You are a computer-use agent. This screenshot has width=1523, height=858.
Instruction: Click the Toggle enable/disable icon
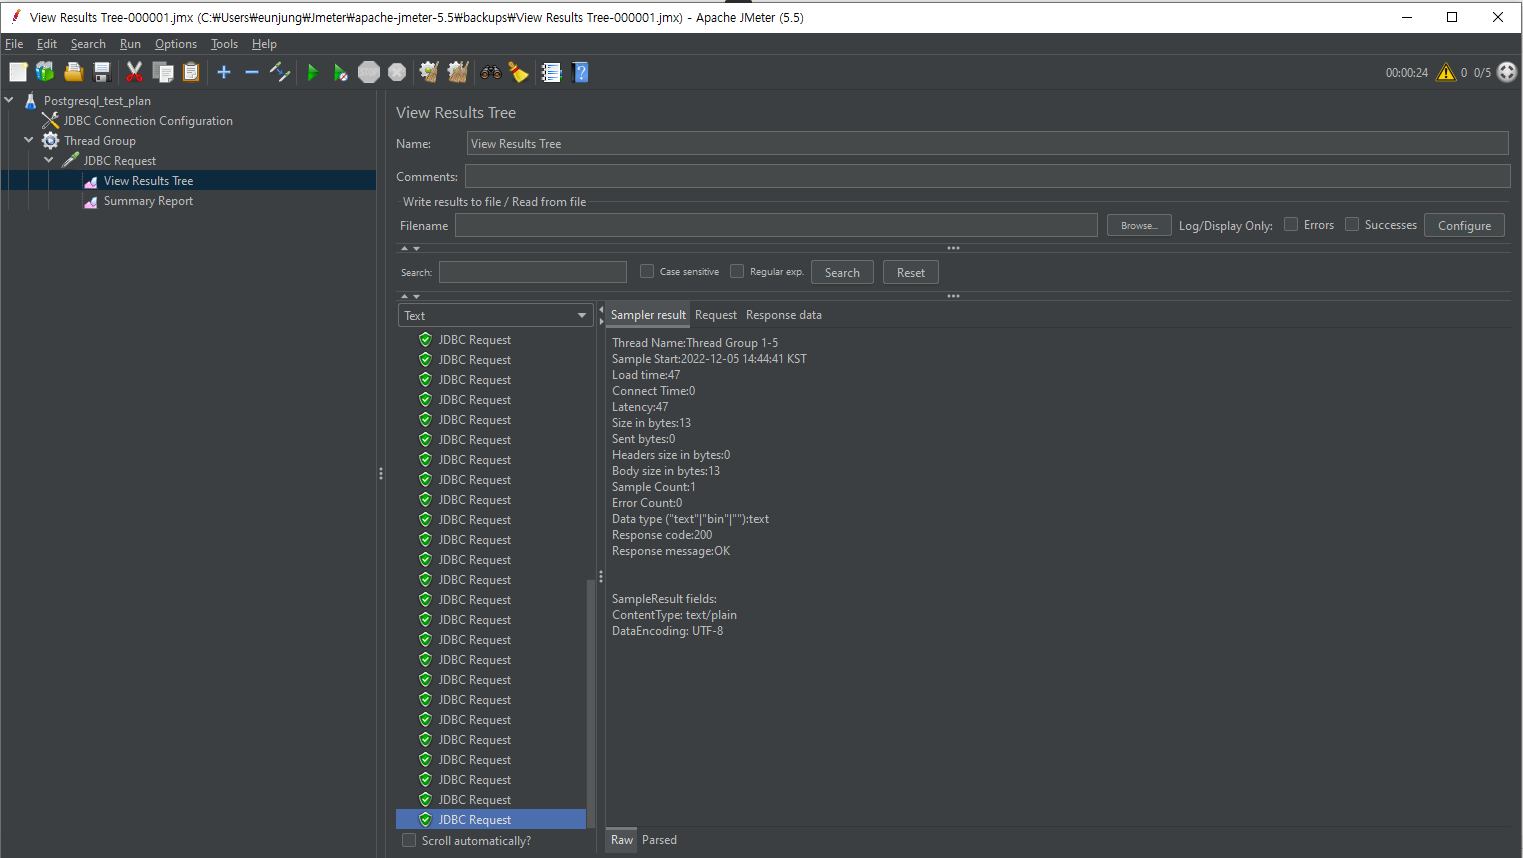point(280,72)
